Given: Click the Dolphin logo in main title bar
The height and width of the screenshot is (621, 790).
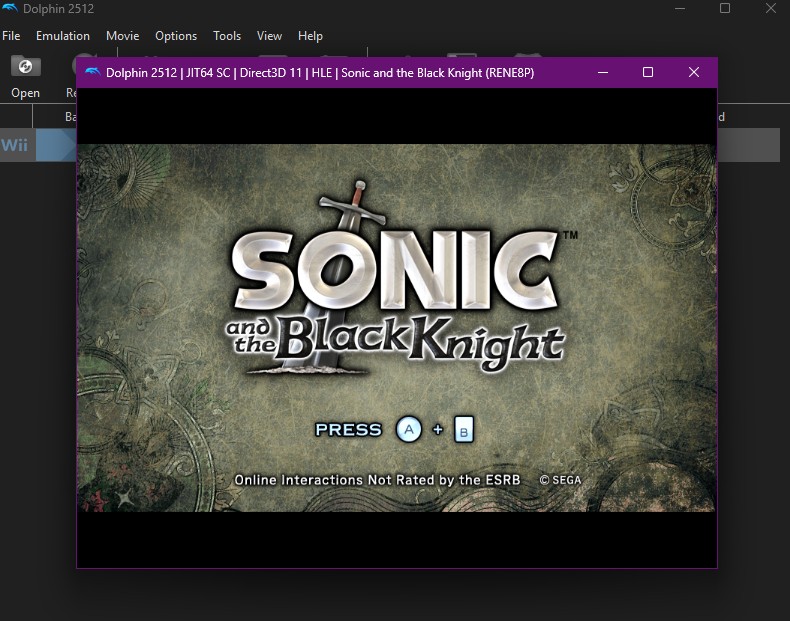Looking at the screenshot, I should [x=10, y=9].
